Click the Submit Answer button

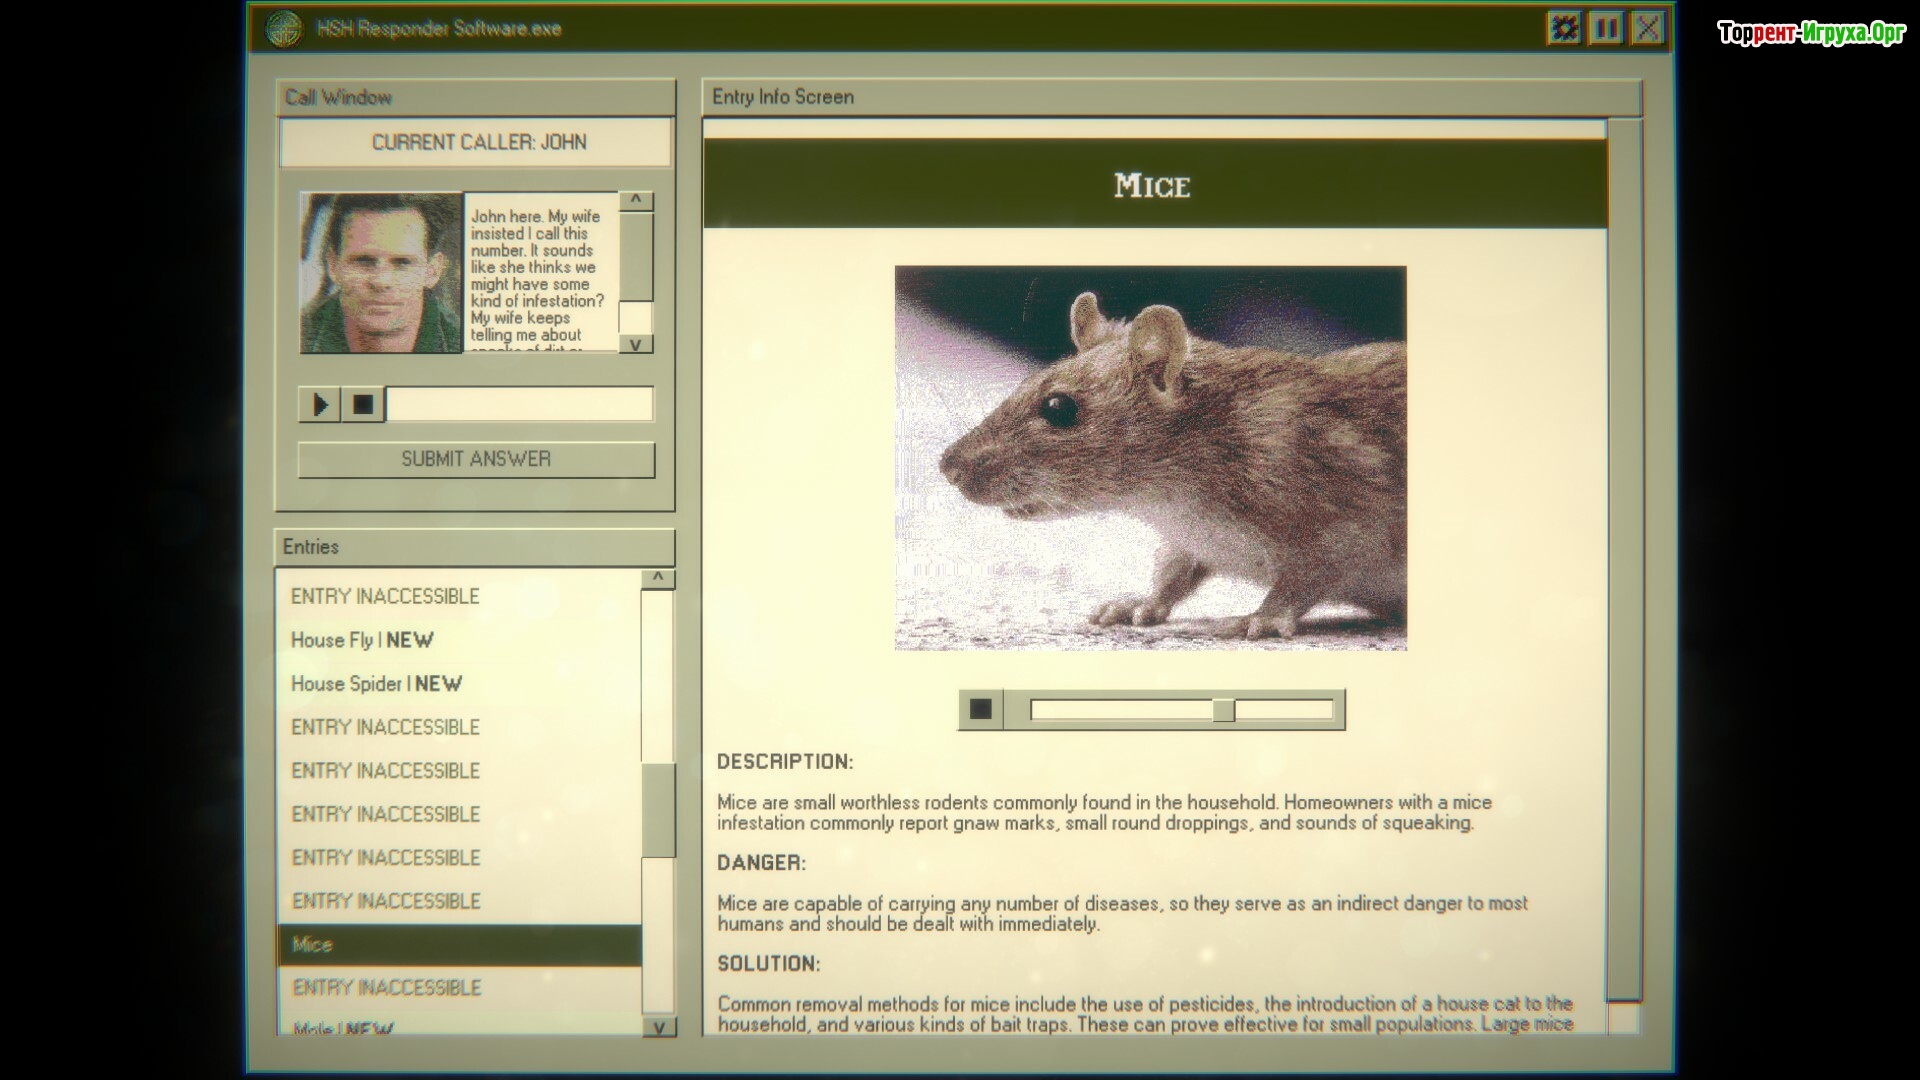(476, 459)
